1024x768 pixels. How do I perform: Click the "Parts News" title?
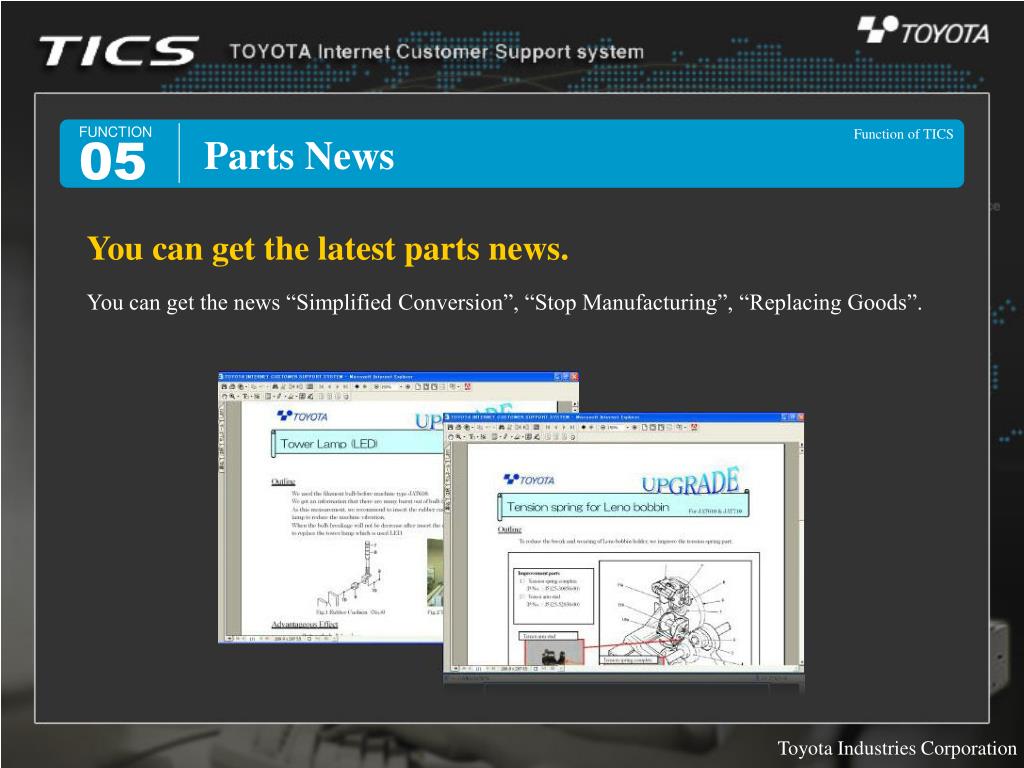[299, 156]
